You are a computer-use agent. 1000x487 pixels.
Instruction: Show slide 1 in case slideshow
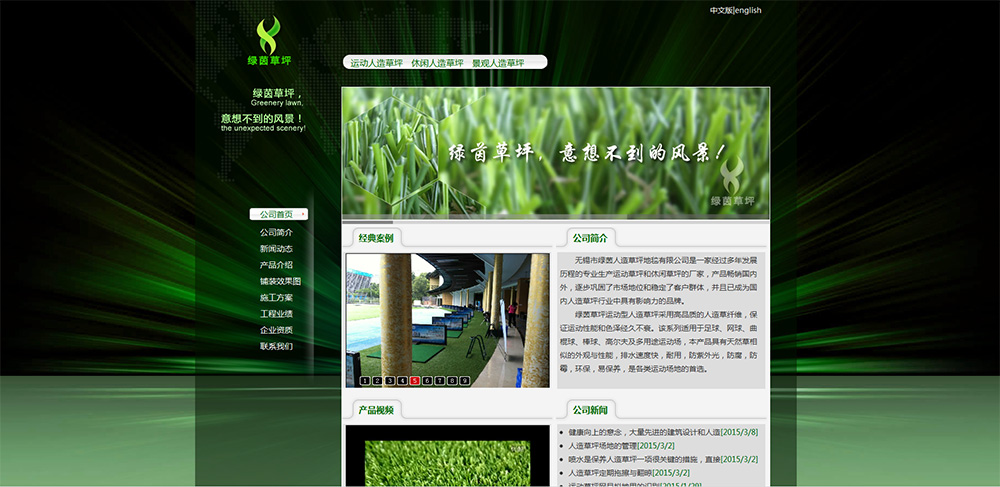pyautogui.click(x=365, y=381)
